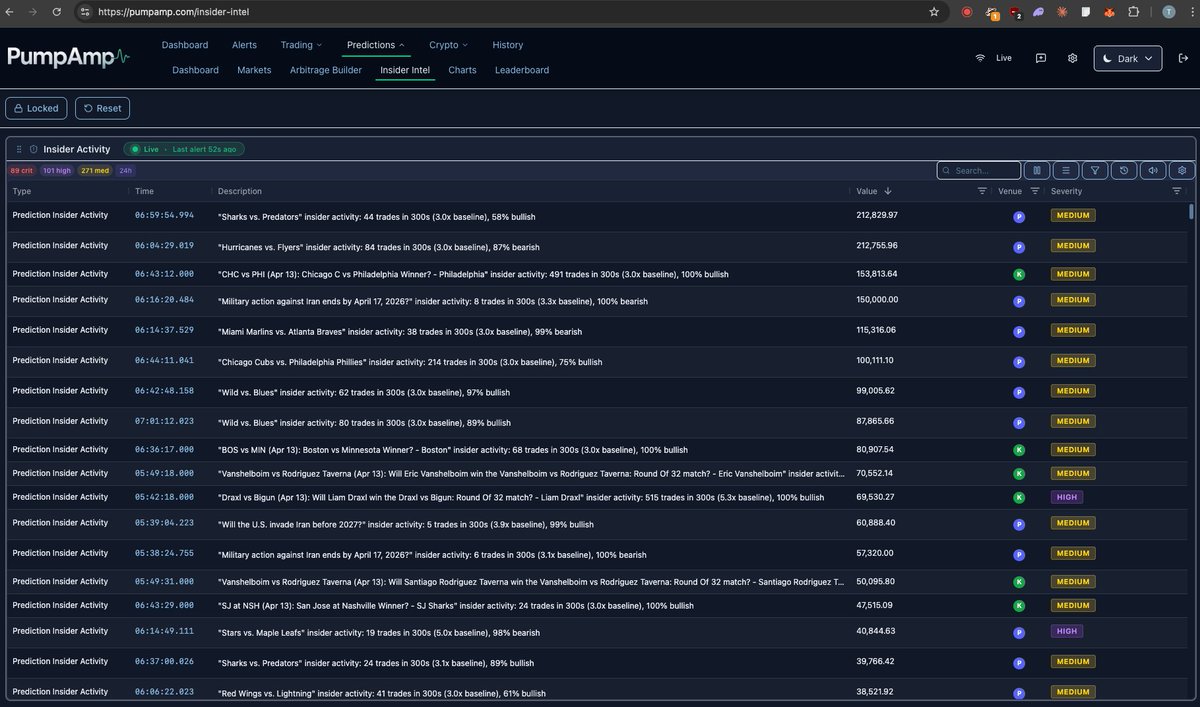
Task: Open the header settings gear
Action: 1072,58
